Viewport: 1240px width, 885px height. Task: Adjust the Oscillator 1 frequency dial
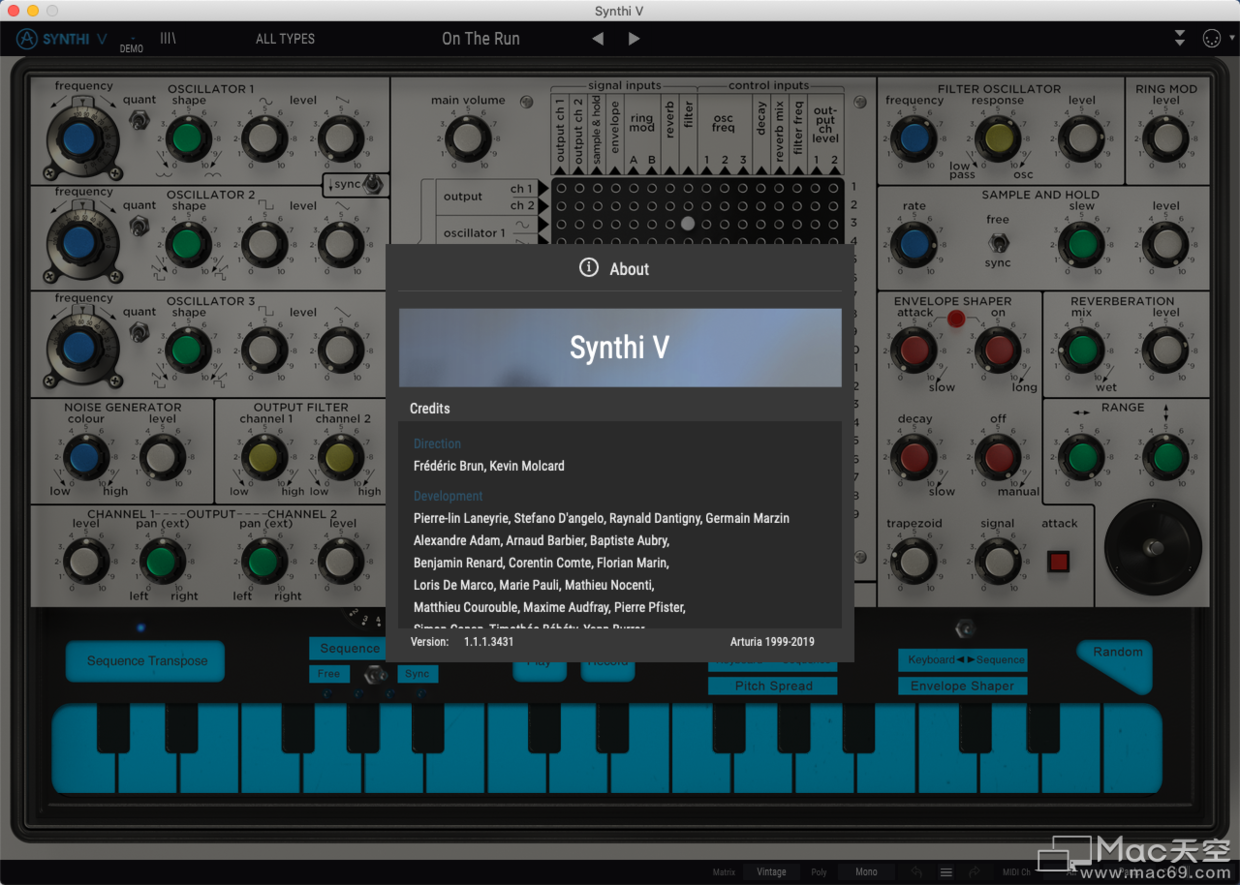(x=79, y=138)
